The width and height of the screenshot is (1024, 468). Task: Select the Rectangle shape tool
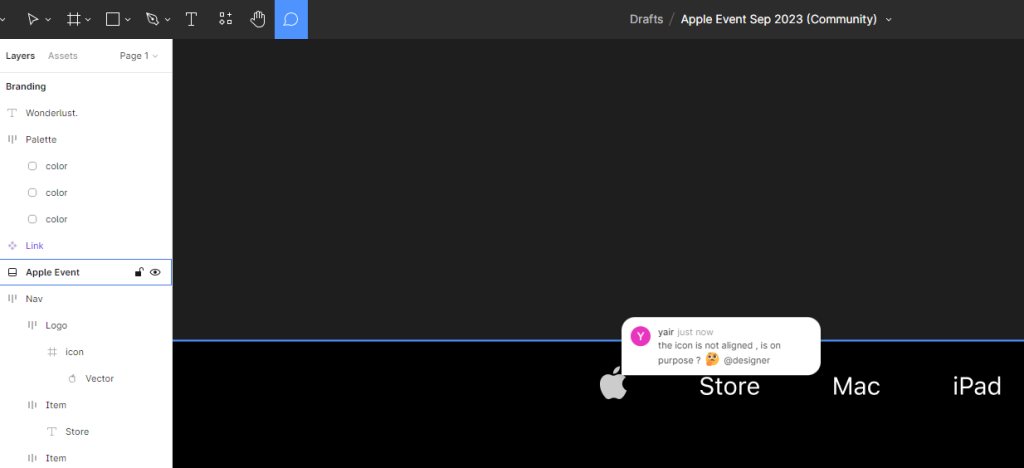[113, 19]
